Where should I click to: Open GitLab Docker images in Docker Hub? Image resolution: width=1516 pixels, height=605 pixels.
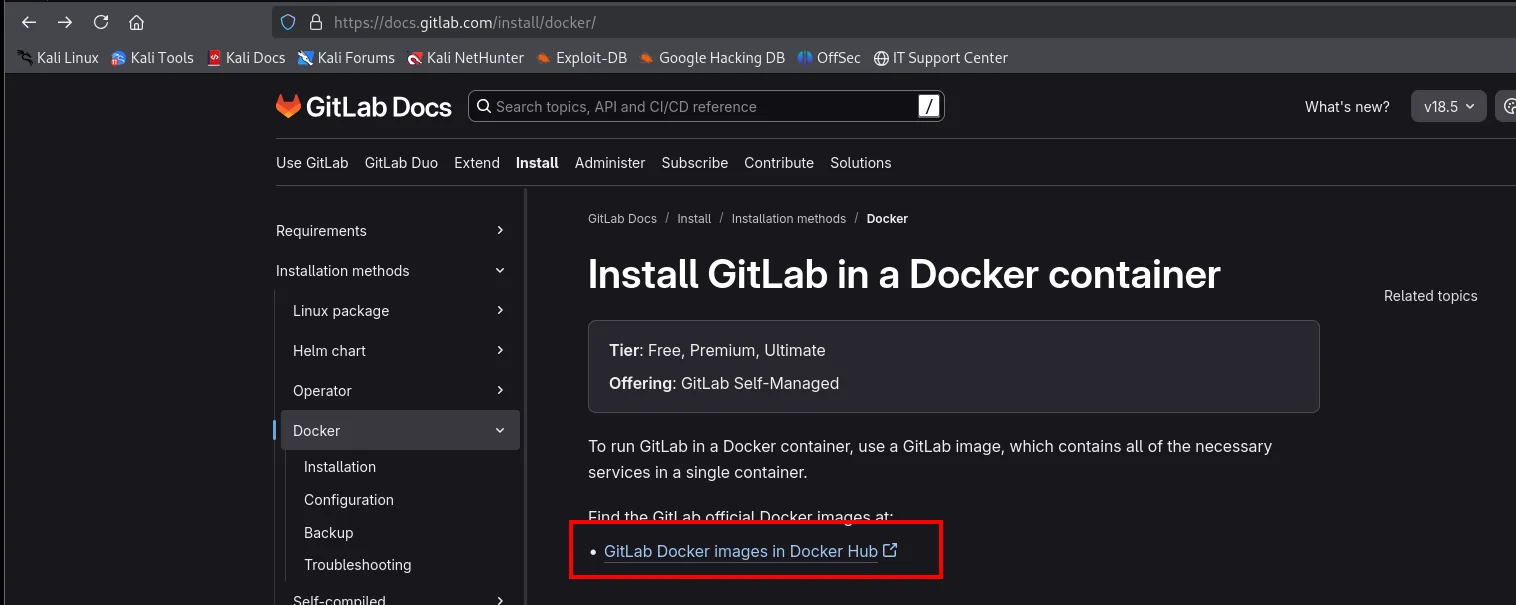tap(741, 551)
